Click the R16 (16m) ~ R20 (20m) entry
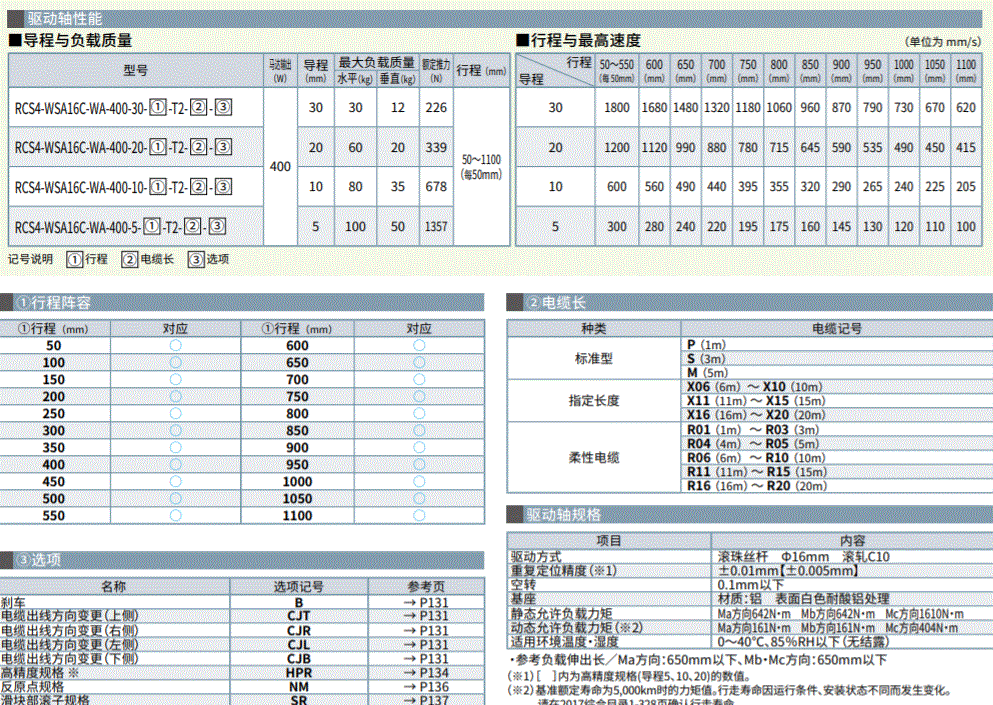 coord(757,486)
